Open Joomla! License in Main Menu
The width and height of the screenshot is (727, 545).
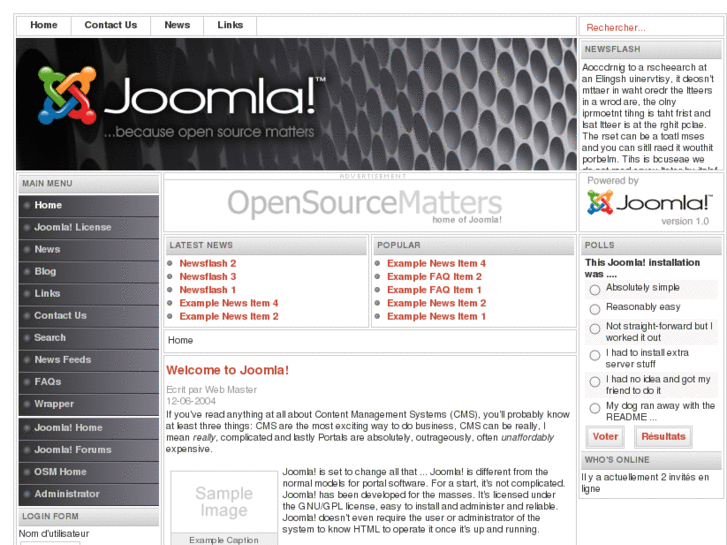coord(89,227)
